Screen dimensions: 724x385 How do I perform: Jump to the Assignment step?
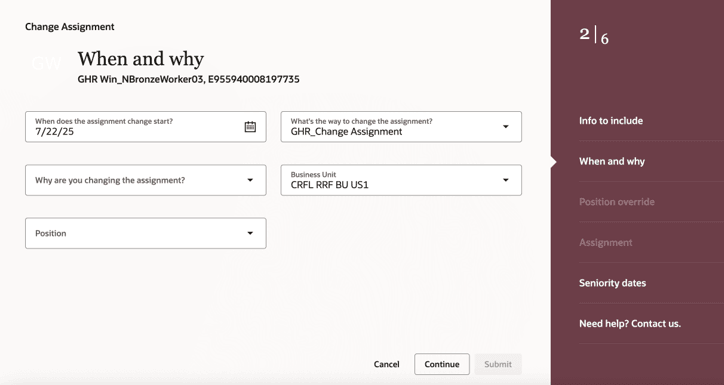pos(606,242)
